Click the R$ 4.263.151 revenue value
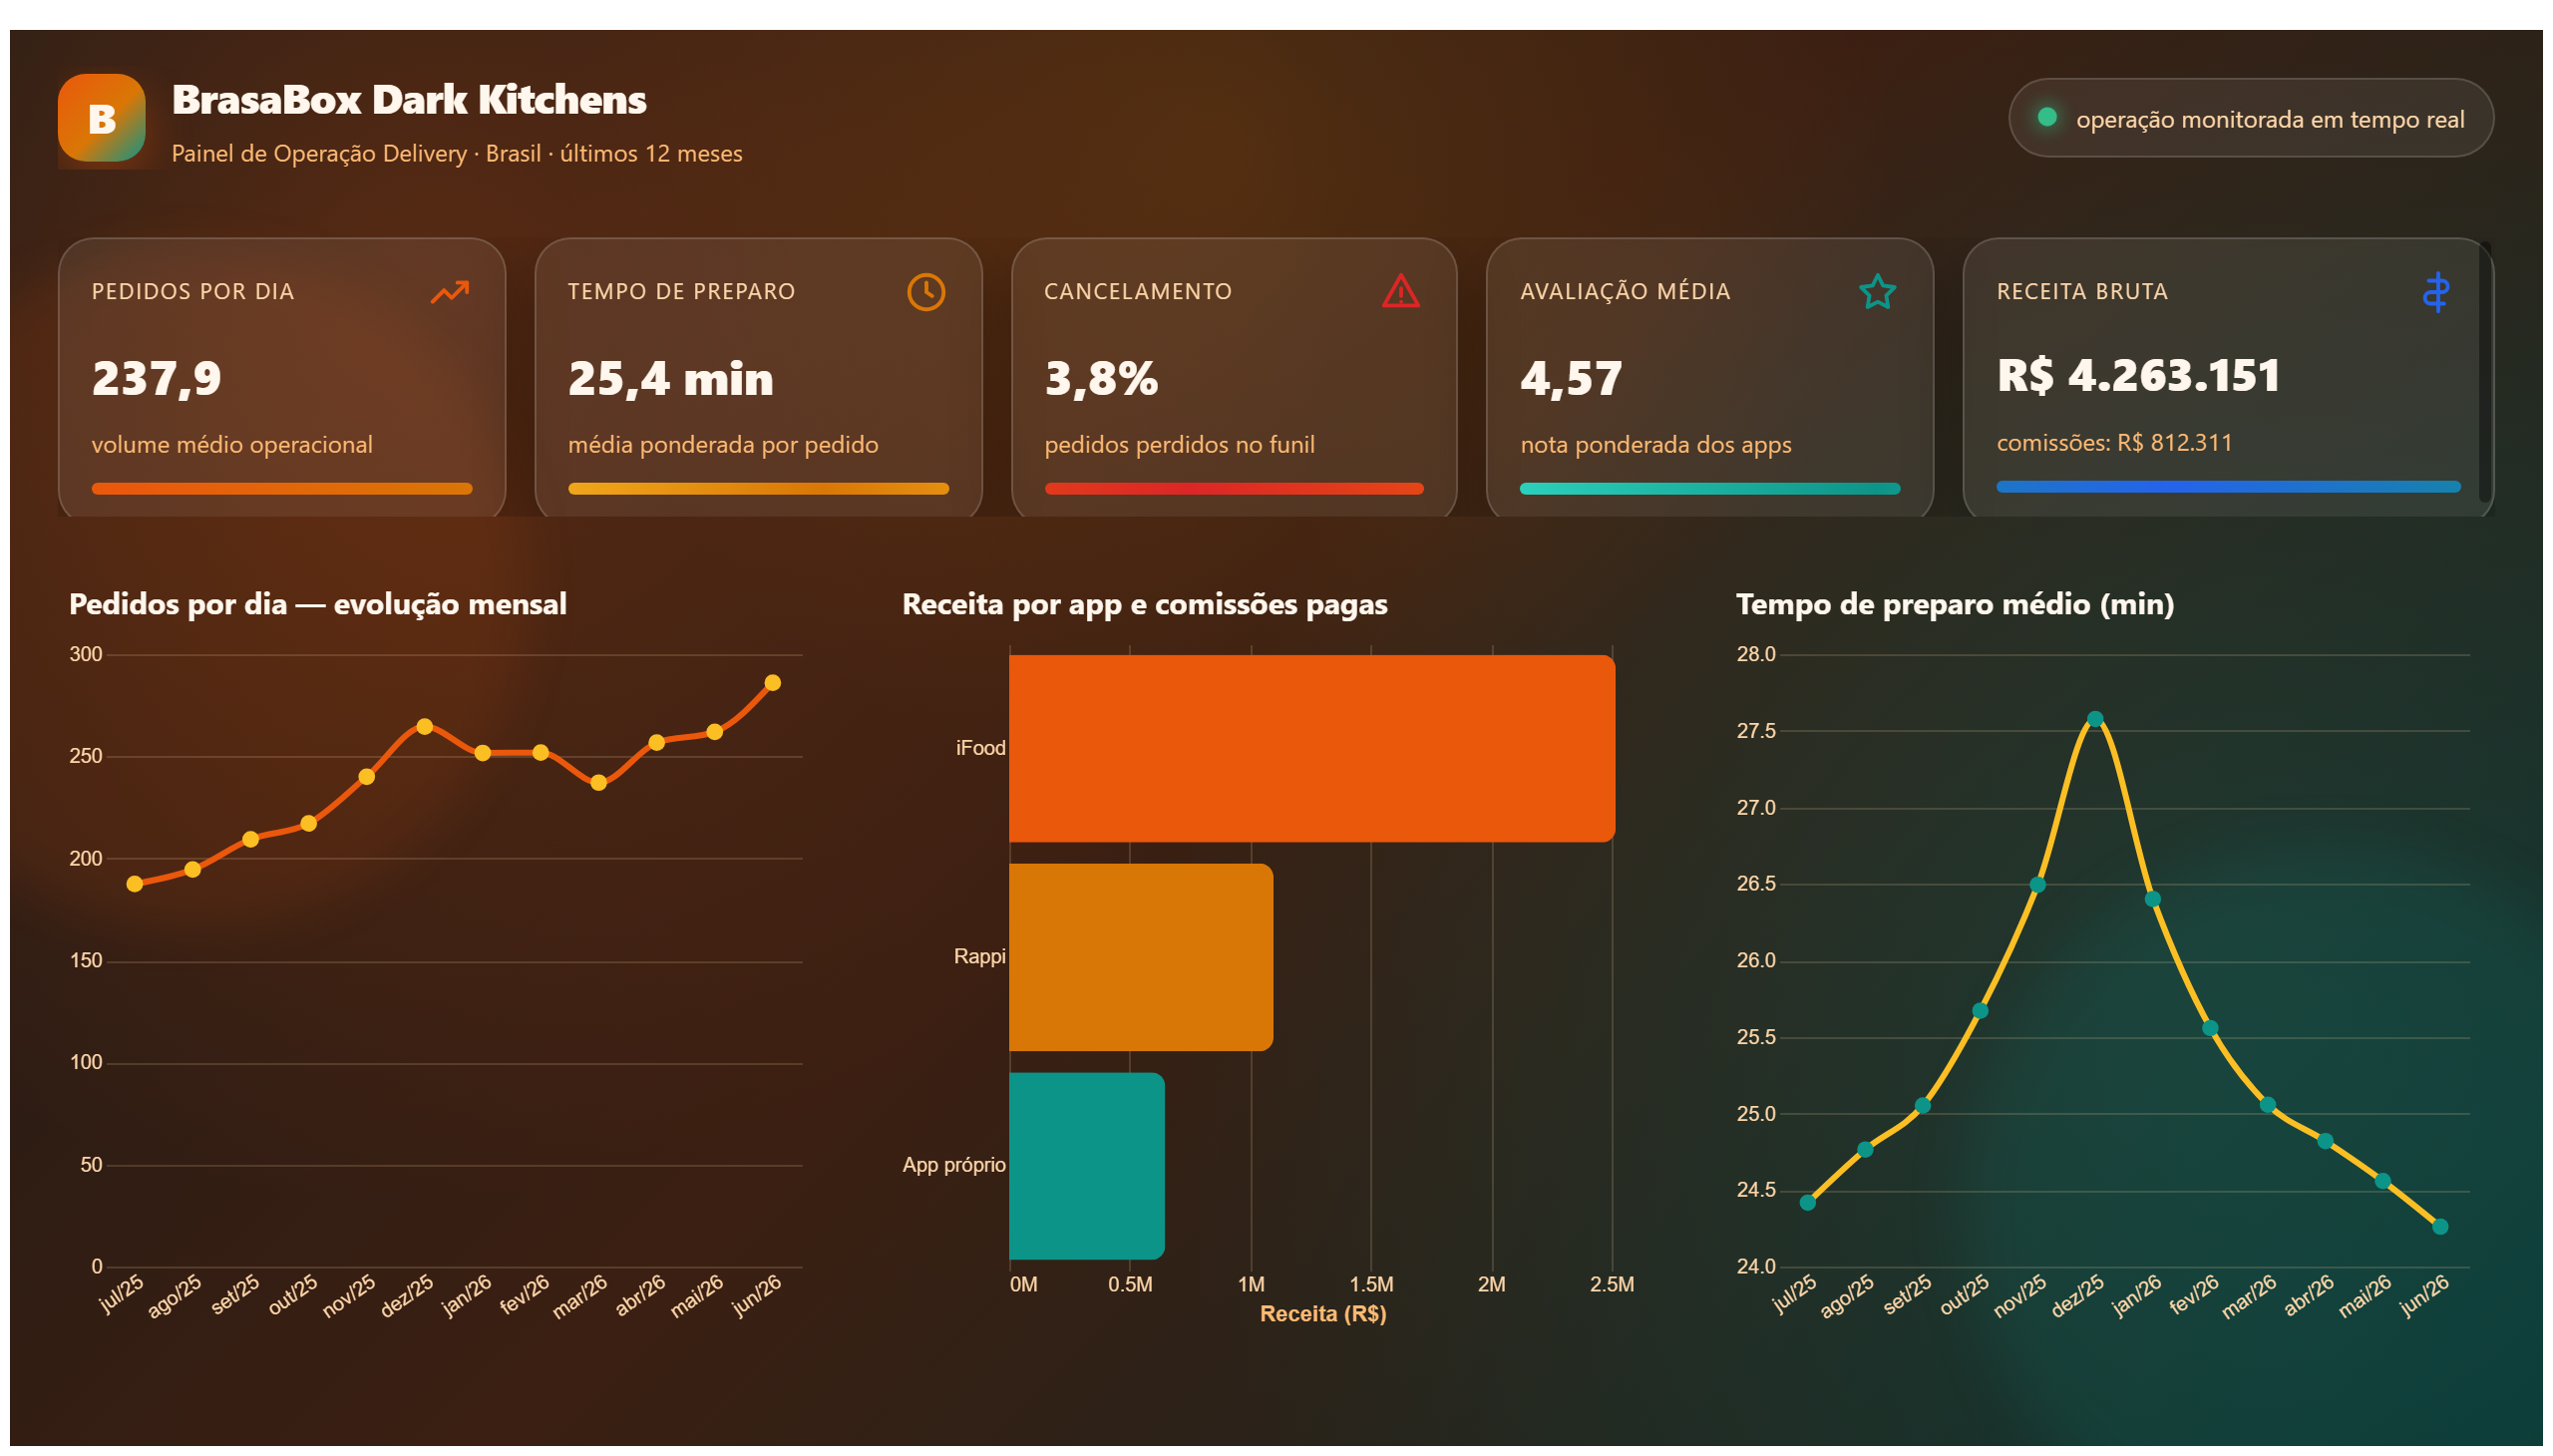This screenshot has width=2553, height=1456. click(x=2139, y=376)
